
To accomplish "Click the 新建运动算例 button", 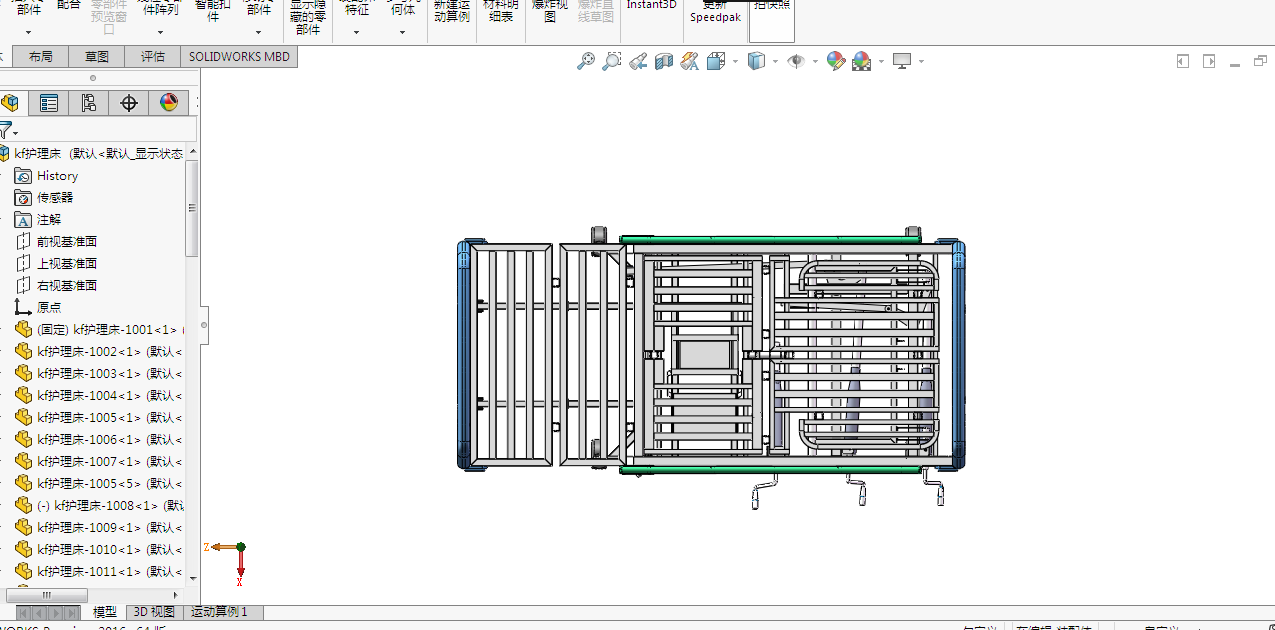I will [452, 11].
